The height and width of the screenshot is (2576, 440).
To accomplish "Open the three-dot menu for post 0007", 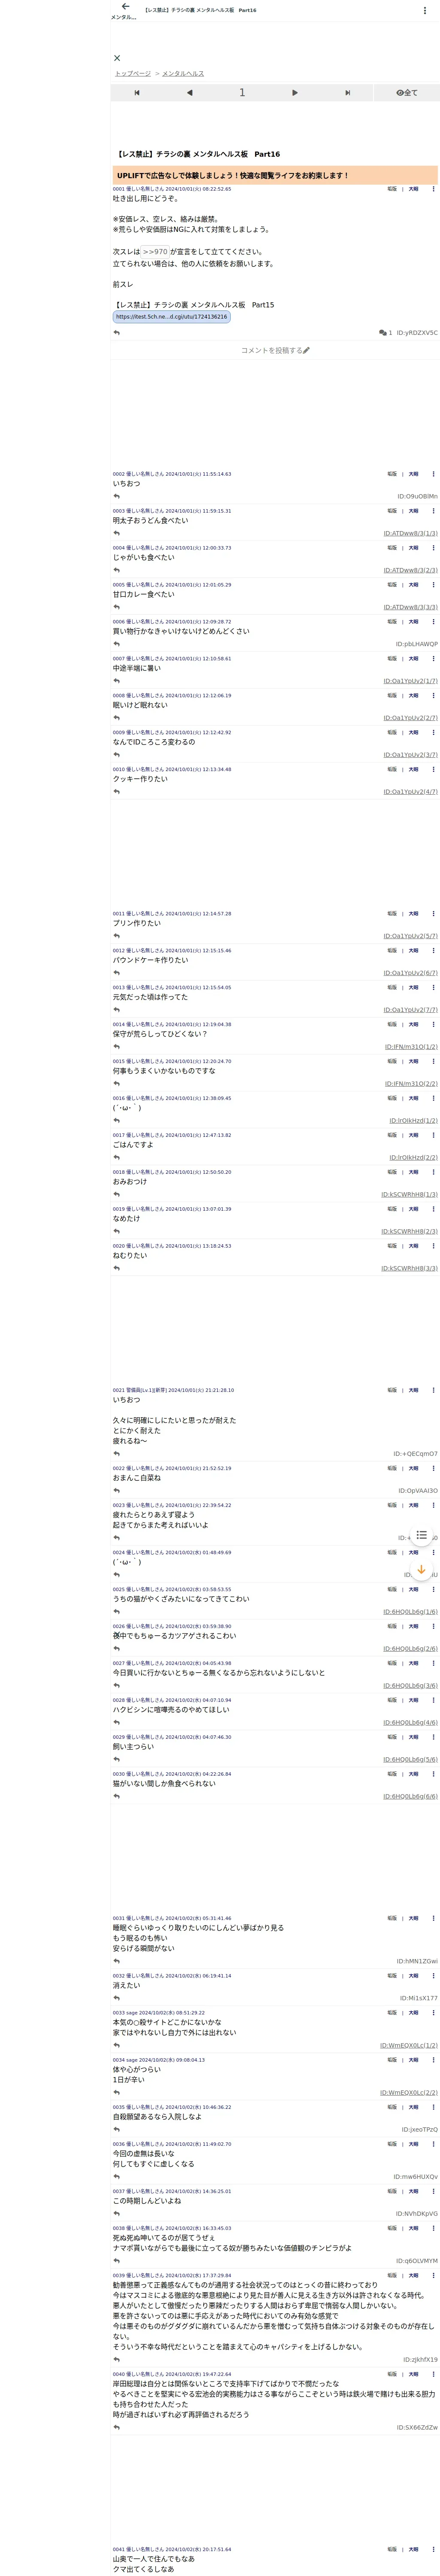I will 433,659.
